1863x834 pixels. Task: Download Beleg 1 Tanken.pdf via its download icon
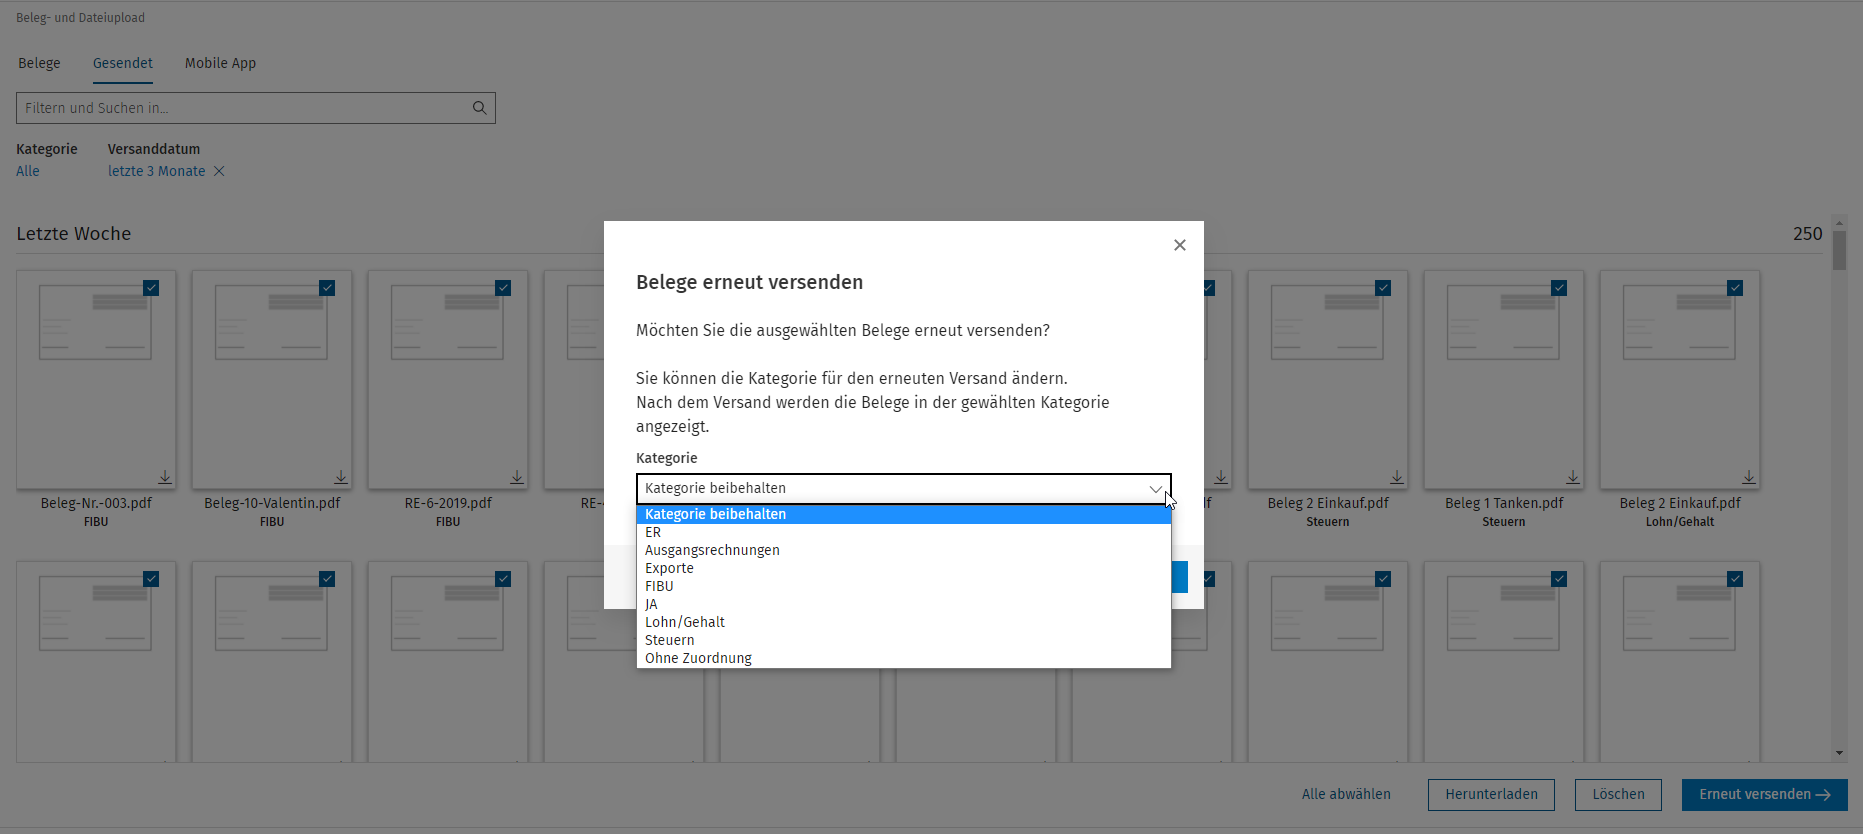(1573, 477)
